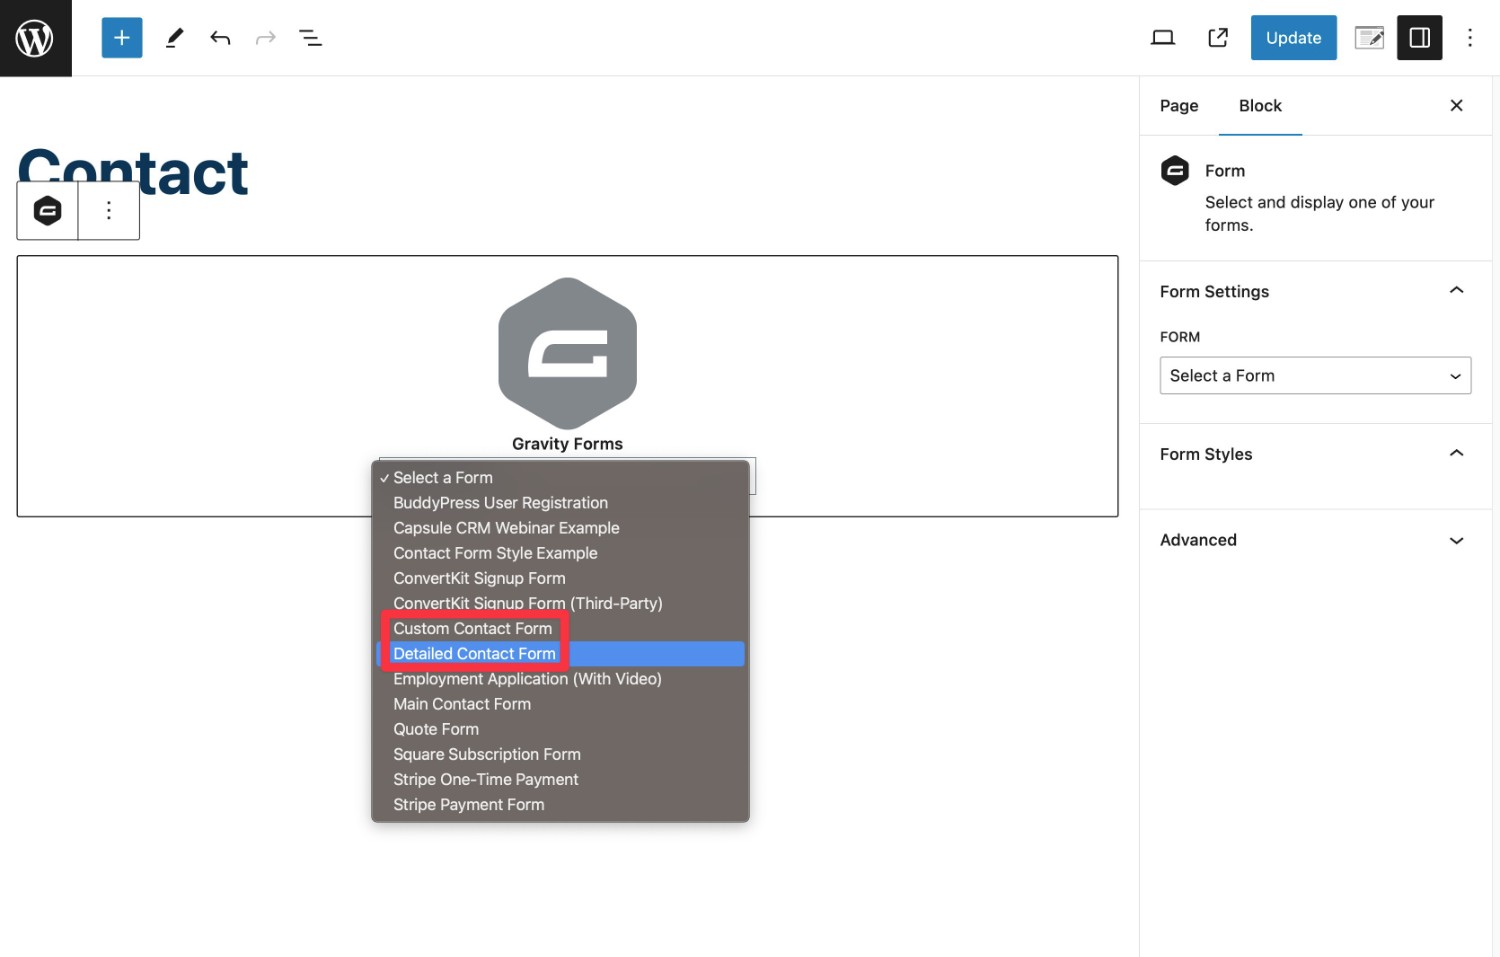Expand the Advanced panel
1500x957 pixels.
(1315, 540)
